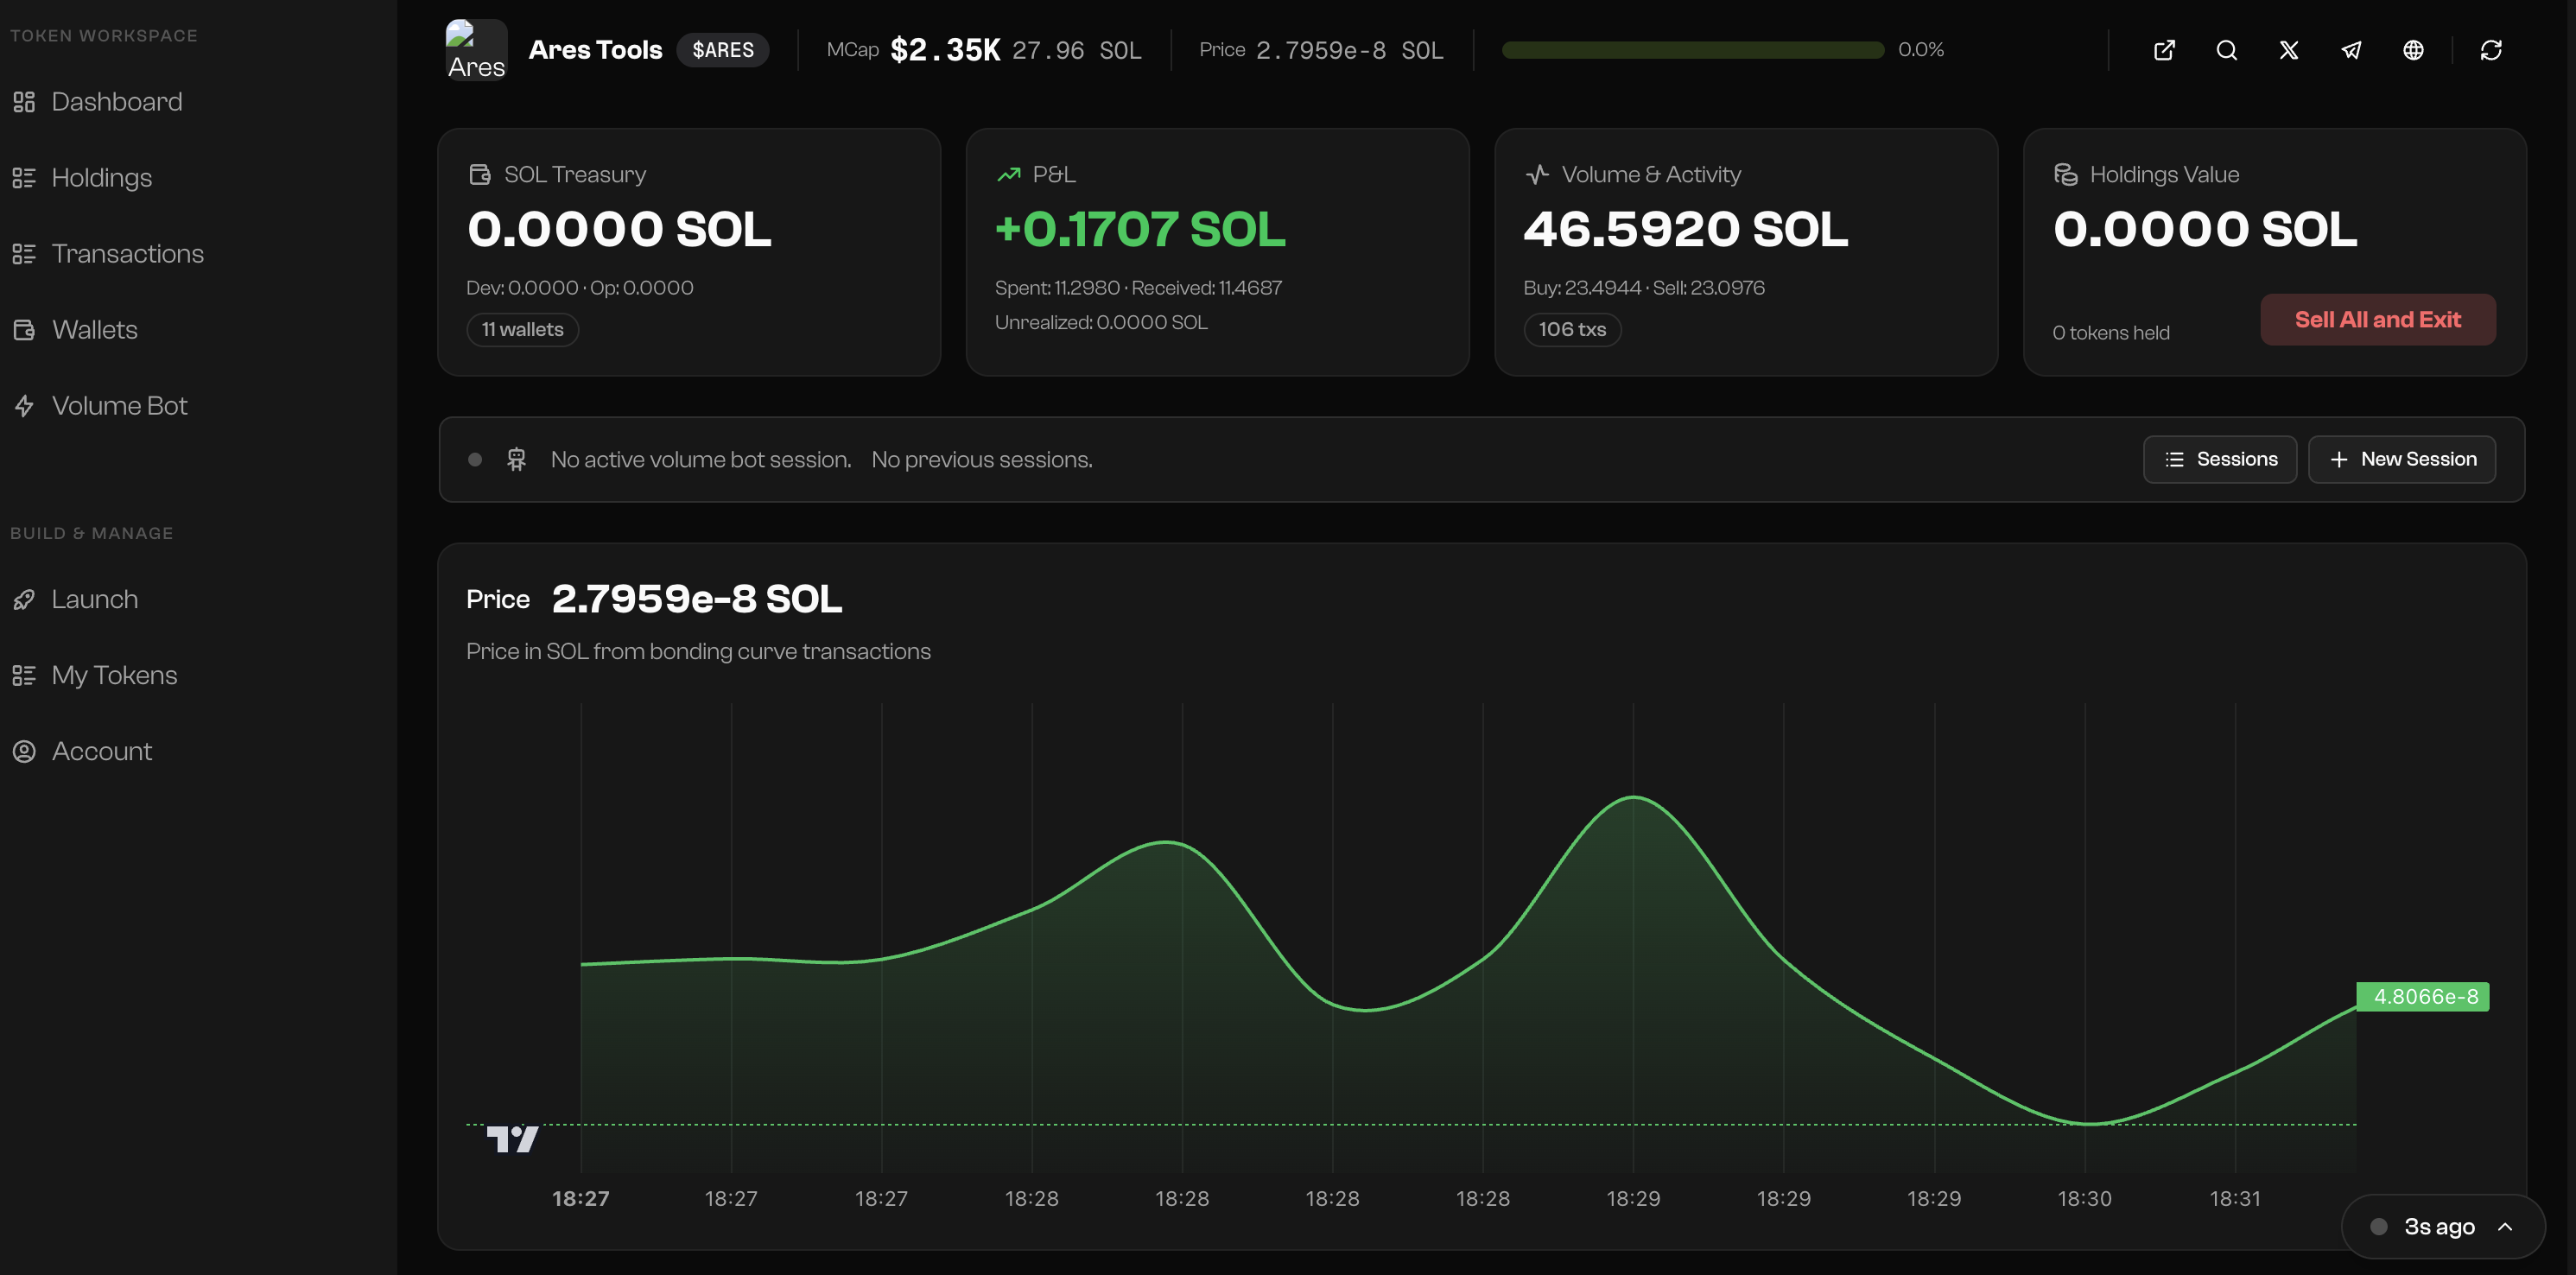
Task: Click the Volume Bot lightning icon
Action: [x=24, y=406]
